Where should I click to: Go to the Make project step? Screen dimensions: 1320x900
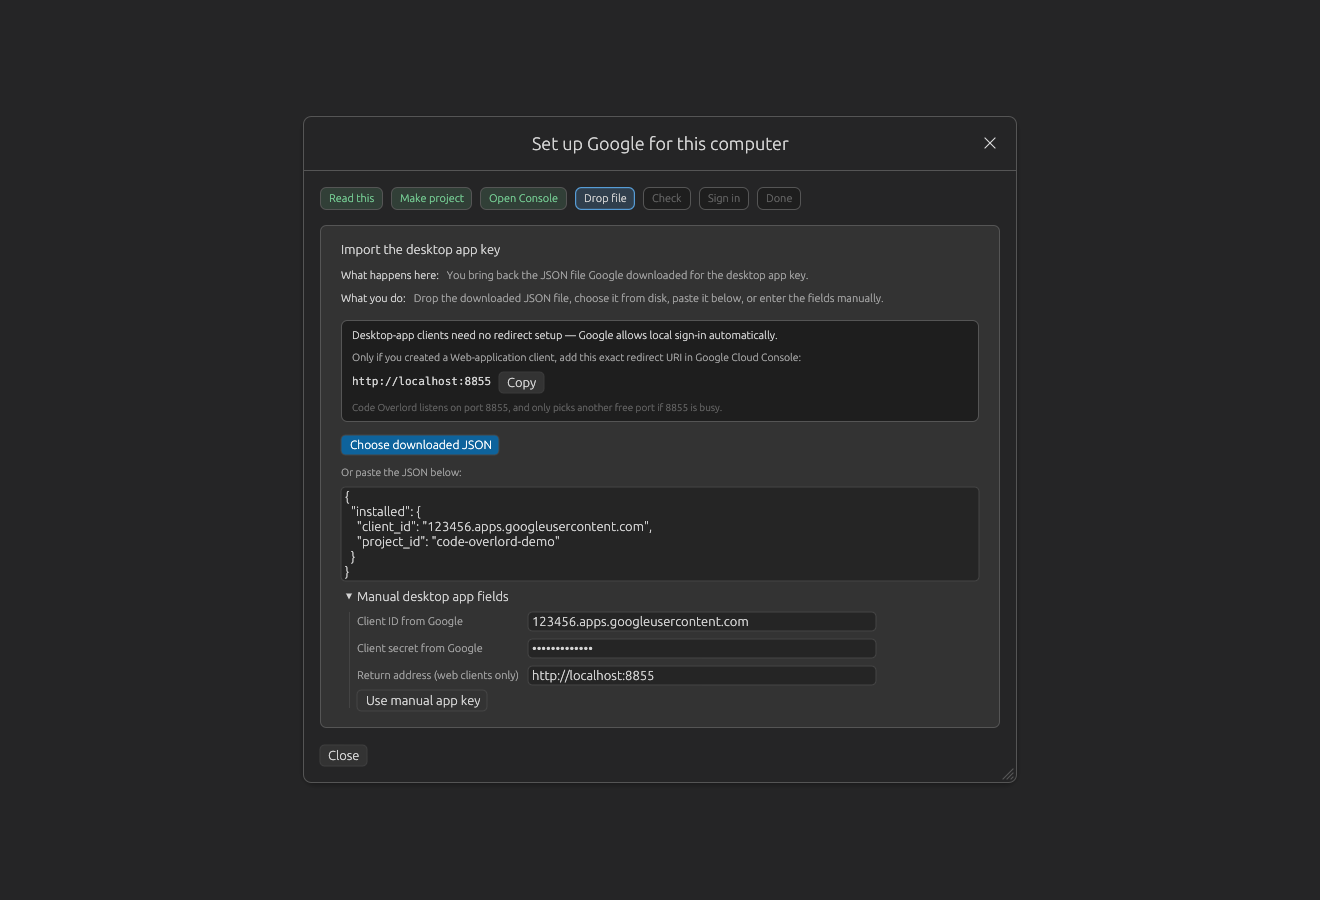click(431, 198)
